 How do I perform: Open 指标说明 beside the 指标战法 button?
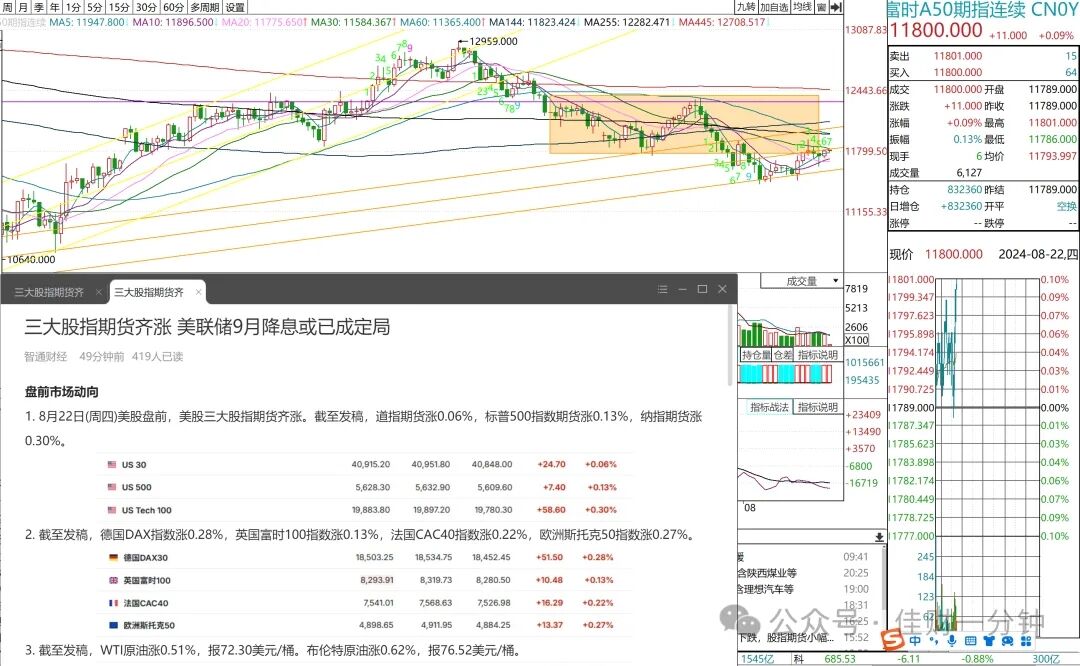click(818, 407)
